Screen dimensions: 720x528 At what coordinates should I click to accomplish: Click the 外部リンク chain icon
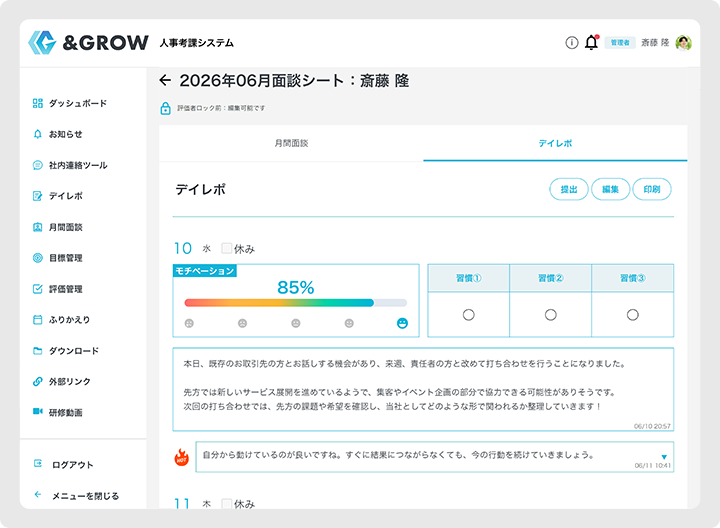(x=38, y=382)
